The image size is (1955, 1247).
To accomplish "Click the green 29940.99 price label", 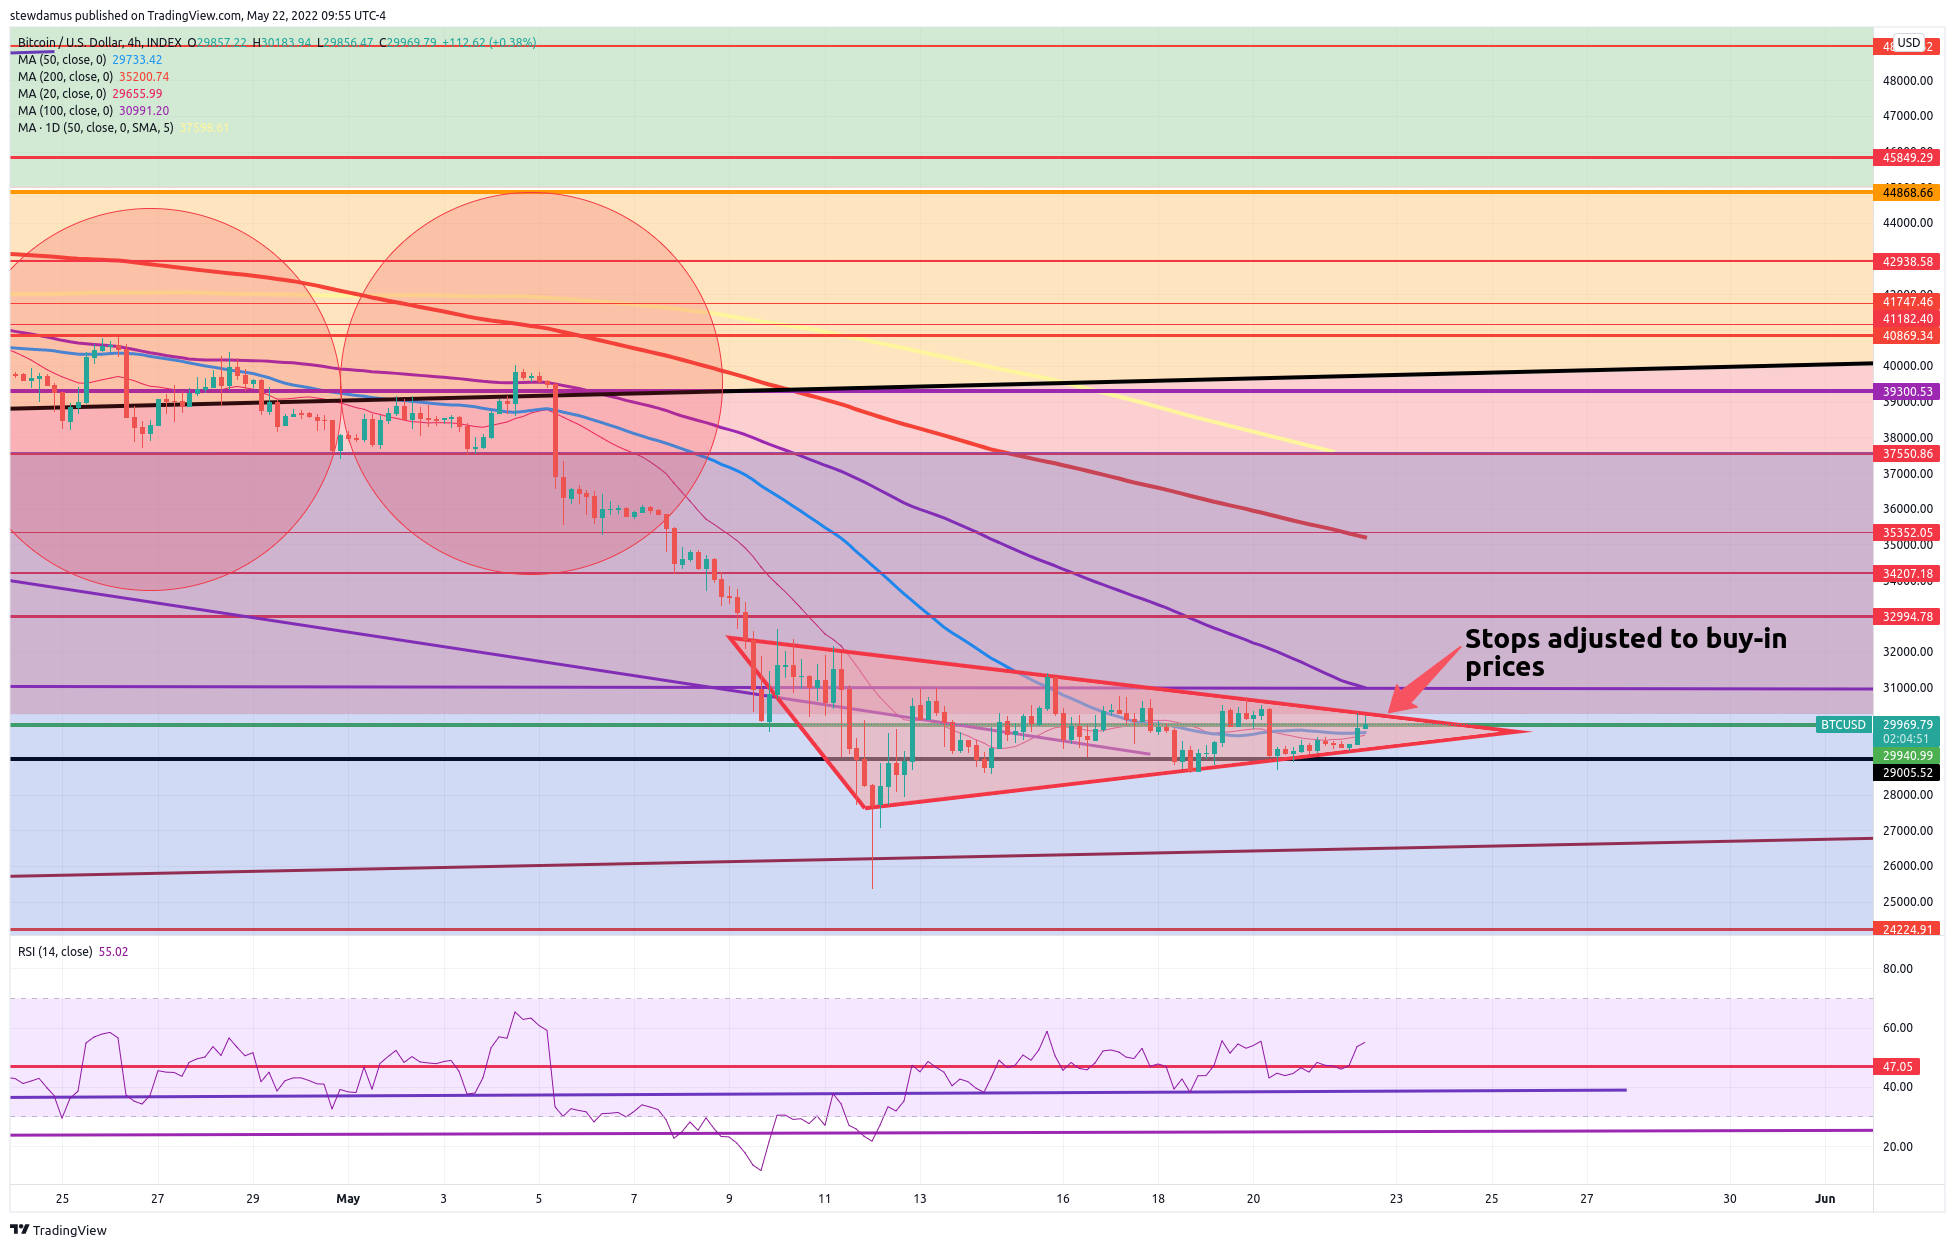I will (x=1907, y=756).
